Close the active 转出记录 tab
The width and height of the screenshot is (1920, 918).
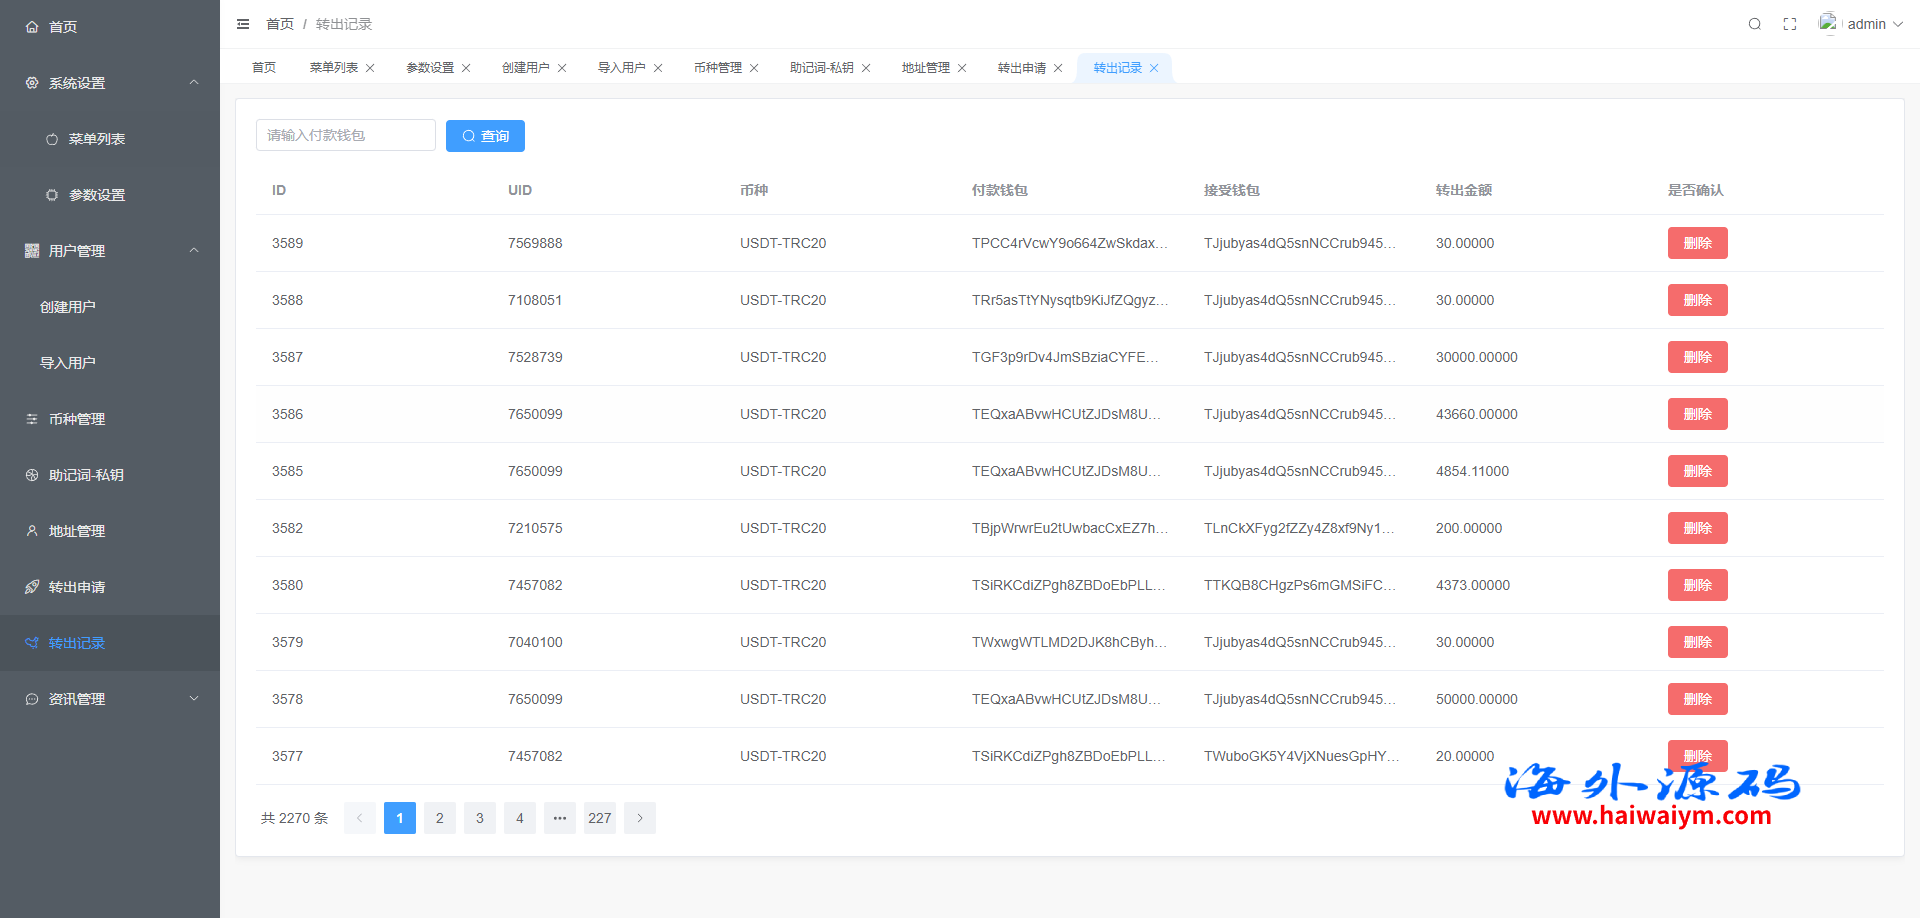click(x=1154, y=68)
